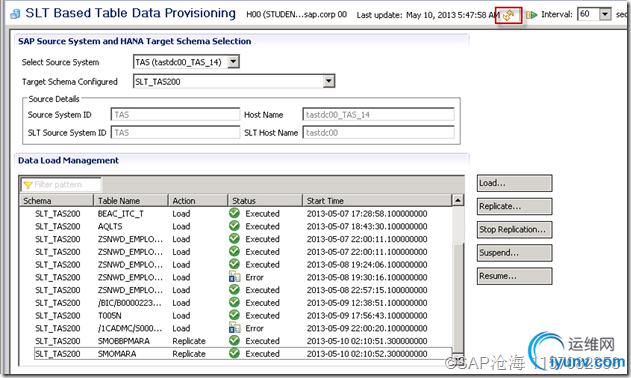This screenshot has height=378, width=631.
Task: Click Executed status icon for /BIC/B0000223... row
Action: [234, 302]
